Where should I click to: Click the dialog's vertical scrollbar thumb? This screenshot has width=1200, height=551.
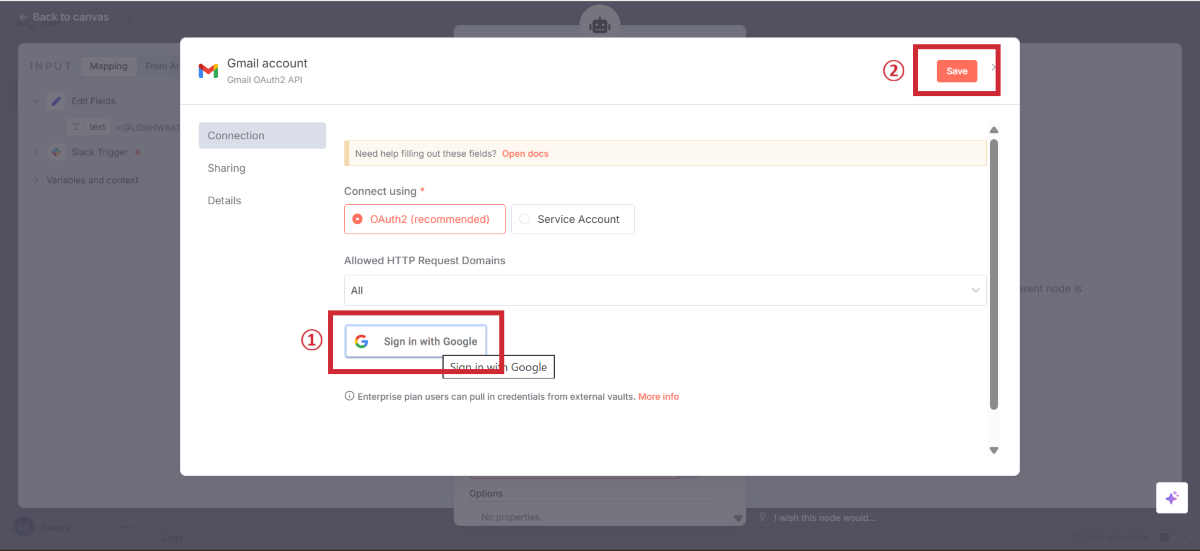pos(994,274)
